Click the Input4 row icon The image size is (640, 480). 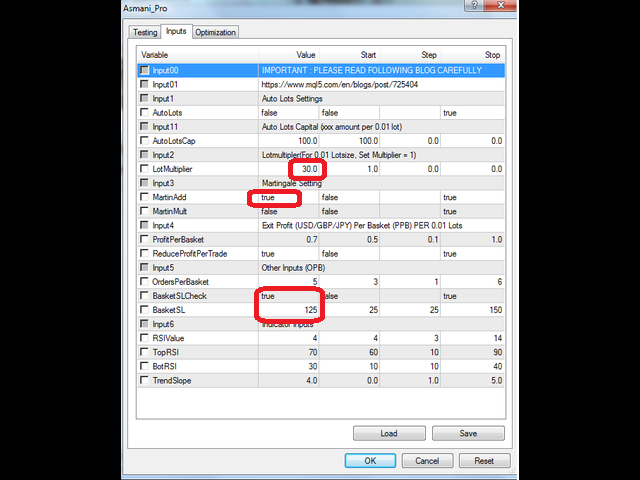144,225
